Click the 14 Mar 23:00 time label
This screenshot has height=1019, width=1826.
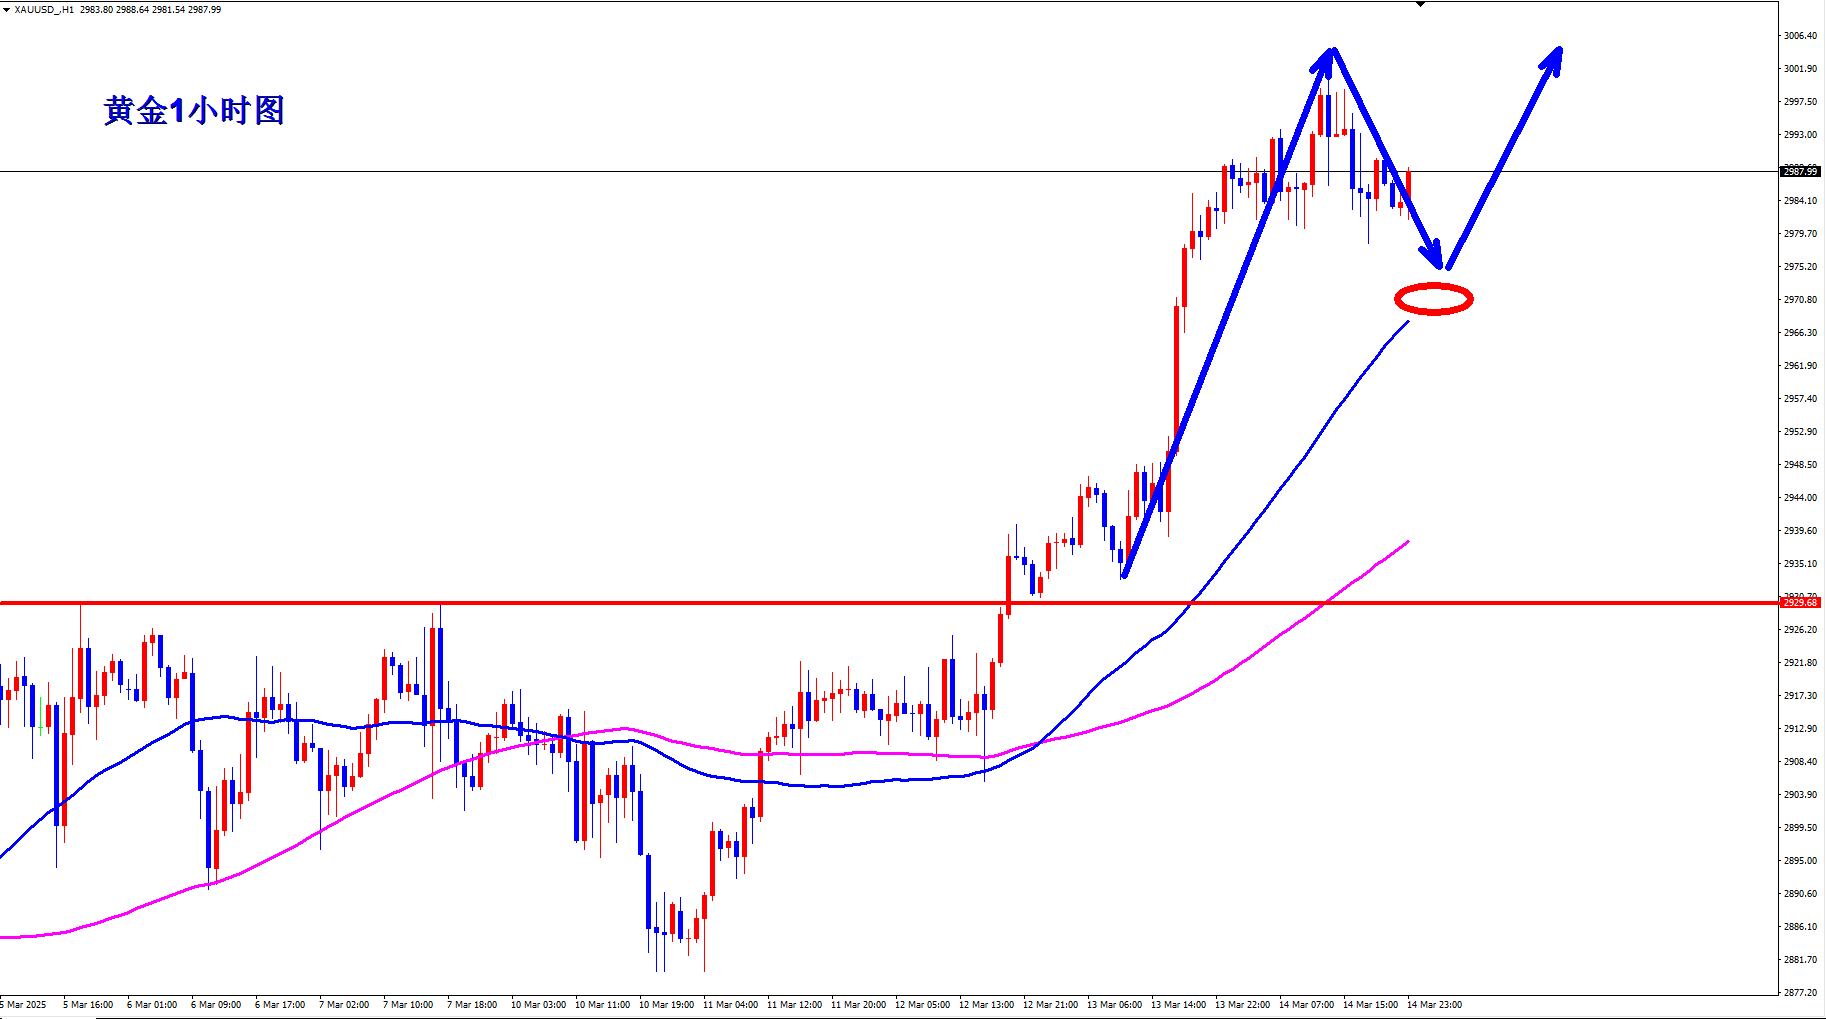[x=1434, y=1005]
